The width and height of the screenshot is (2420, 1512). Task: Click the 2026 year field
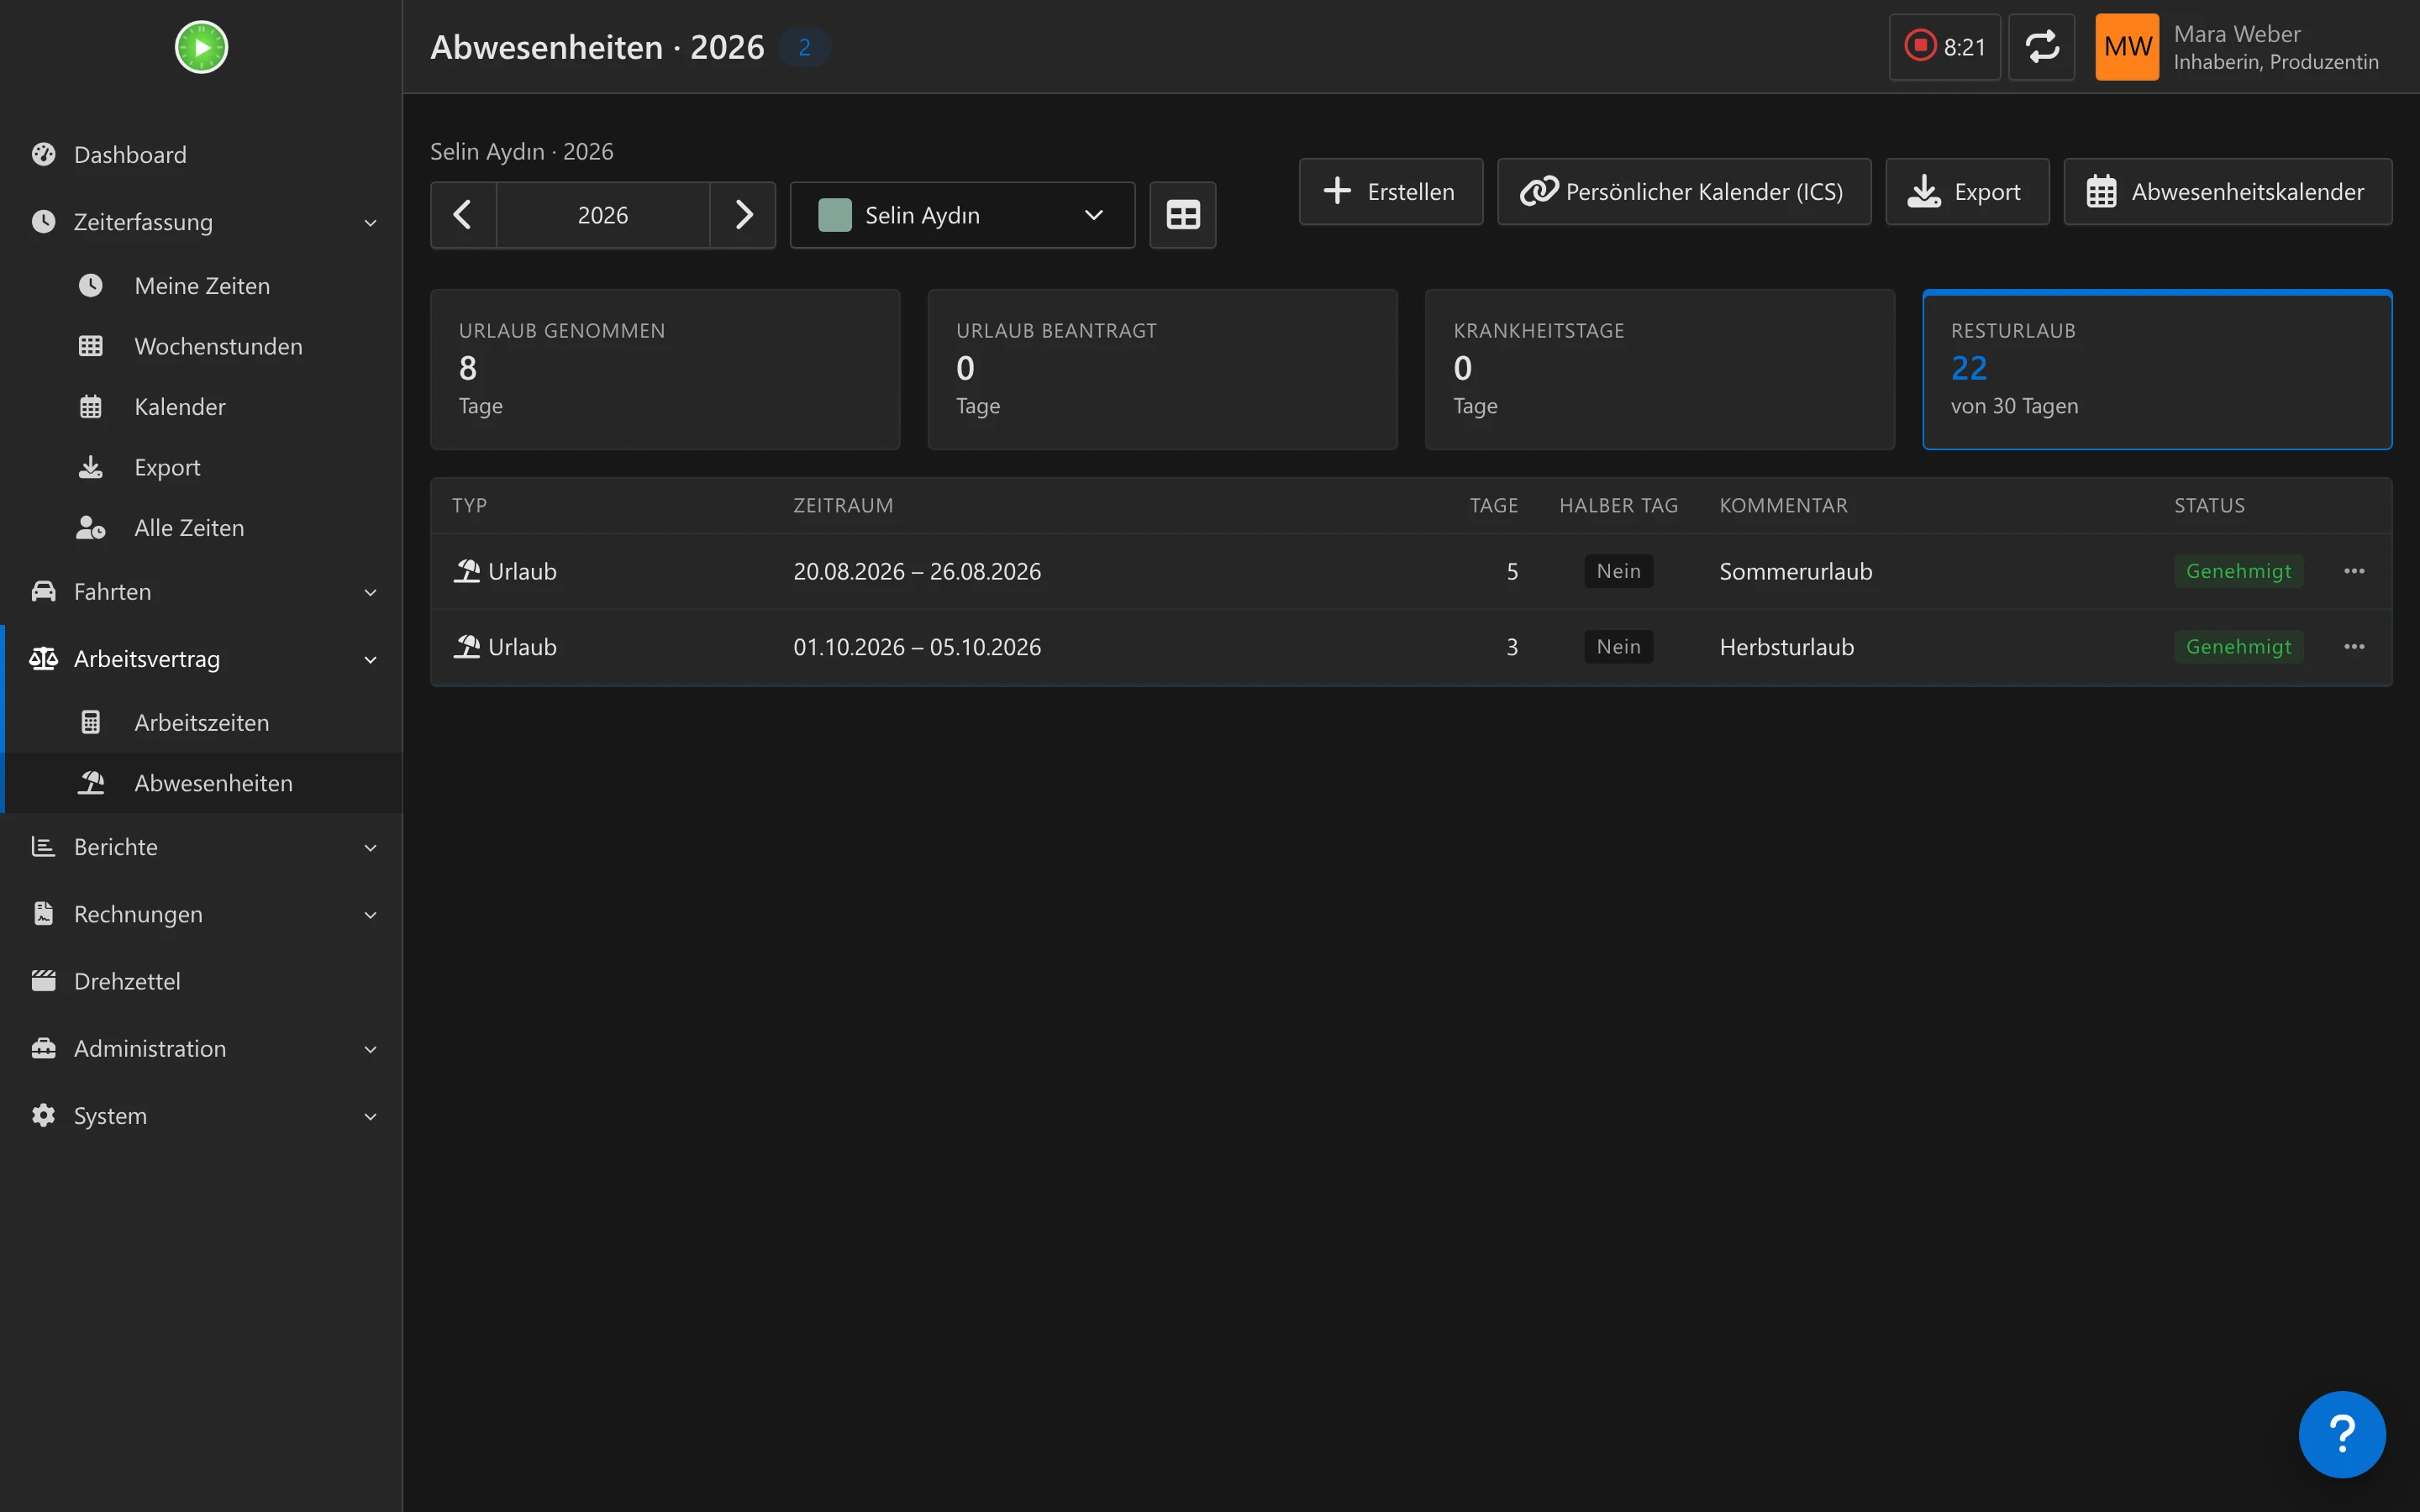pyautogui.click(x=603, y=215)
